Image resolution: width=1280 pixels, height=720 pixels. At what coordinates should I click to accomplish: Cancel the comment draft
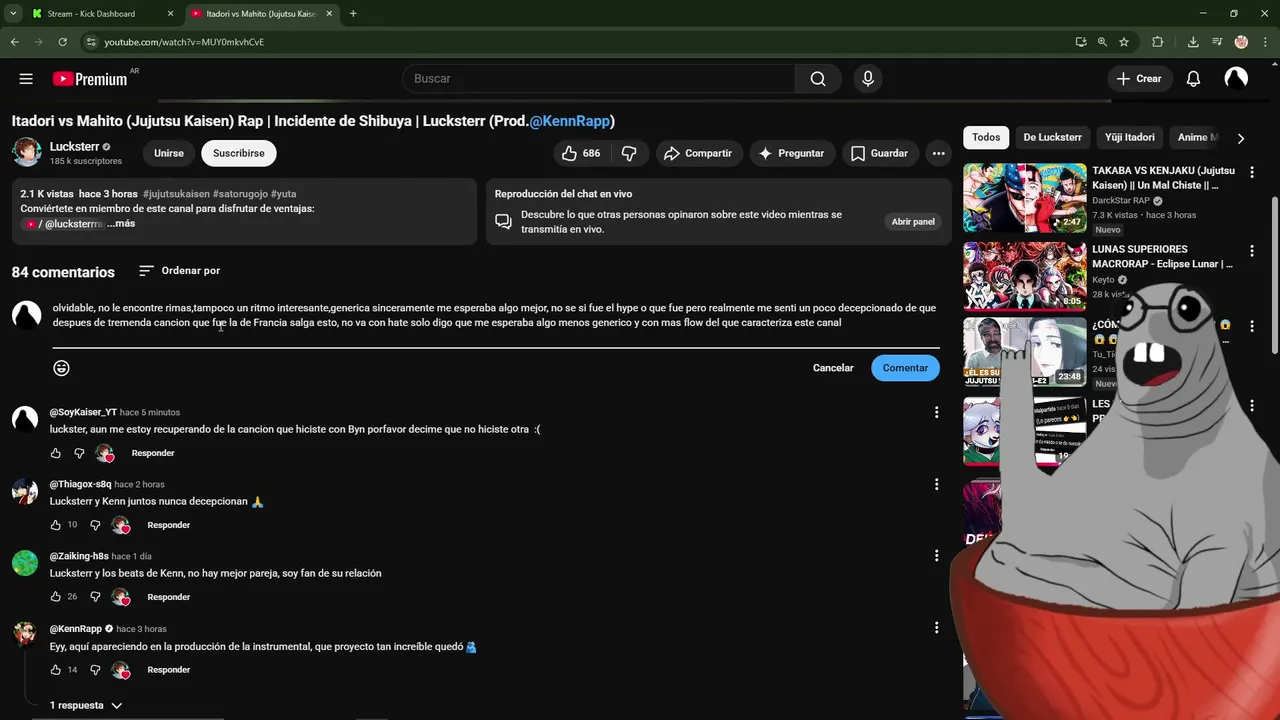tap(833, 368)
